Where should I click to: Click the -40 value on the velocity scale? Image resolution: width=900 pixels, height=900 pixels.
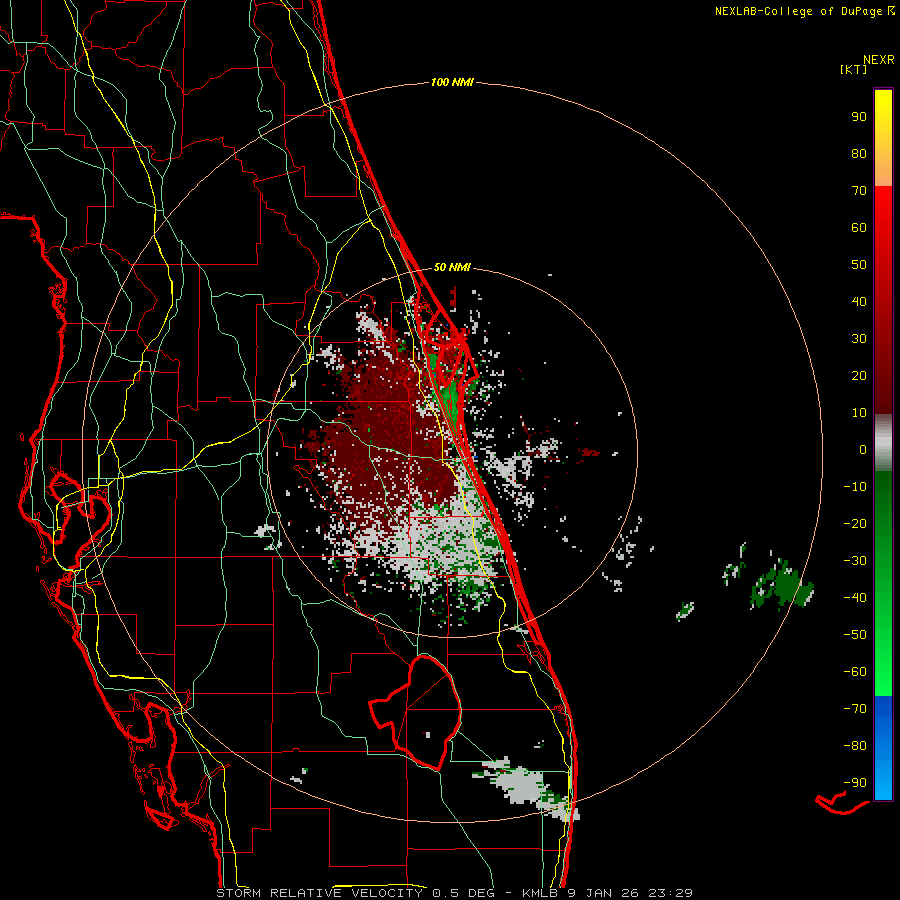[x=855, y=598]
